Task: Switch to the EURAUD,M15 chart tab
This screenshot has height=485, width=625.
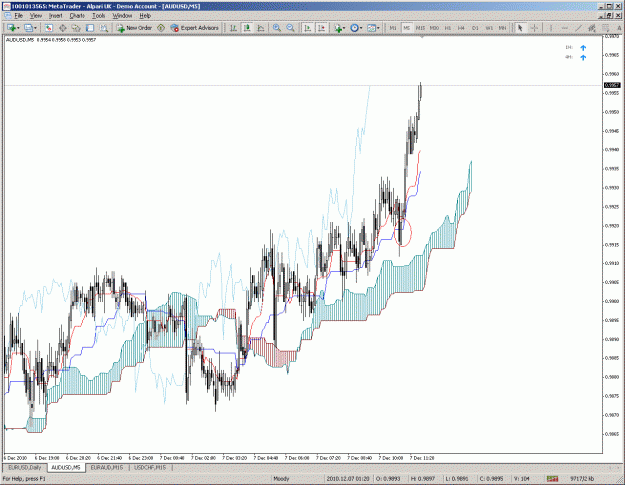Action: tap(107, 467)
